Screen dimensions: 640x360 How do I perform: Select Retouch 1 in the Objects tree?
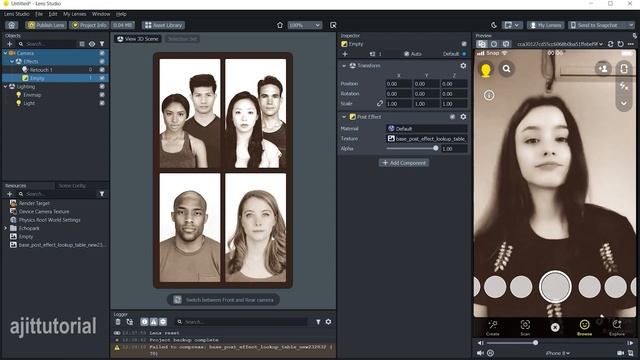pos(41,70)
